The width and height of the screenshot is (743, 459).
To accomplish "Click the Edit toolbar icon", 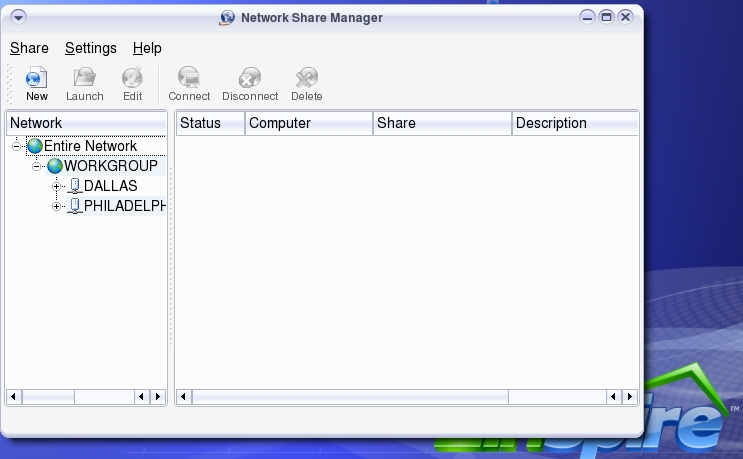I will pos(132,78).
